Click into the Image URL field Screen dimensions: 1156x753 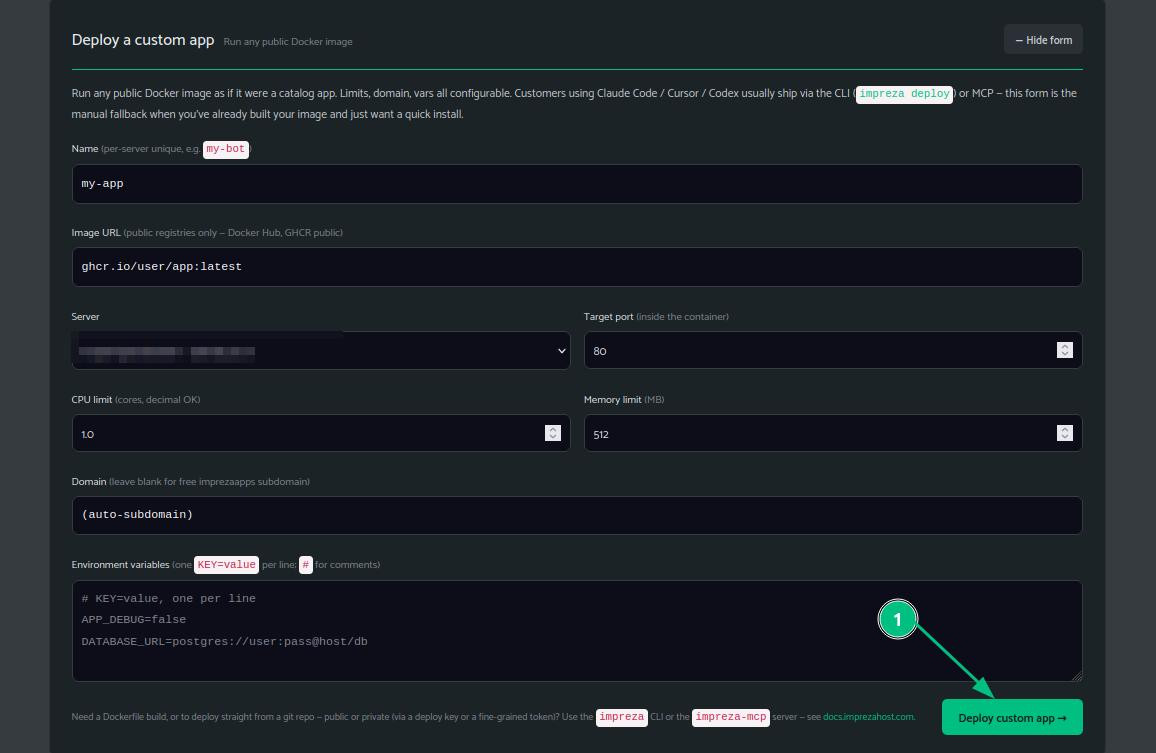coord(577,267)
